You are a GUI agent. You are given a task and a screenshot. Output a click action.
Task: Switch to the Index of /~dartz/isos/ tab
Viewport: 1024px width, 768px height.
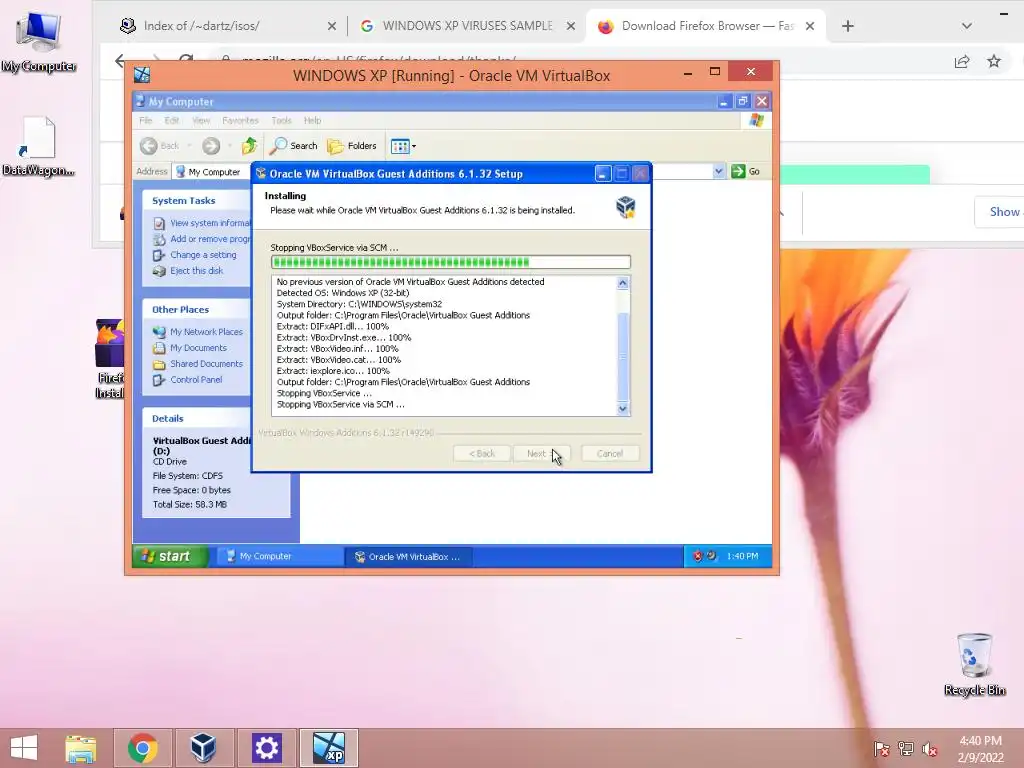(x=228, y=26)
